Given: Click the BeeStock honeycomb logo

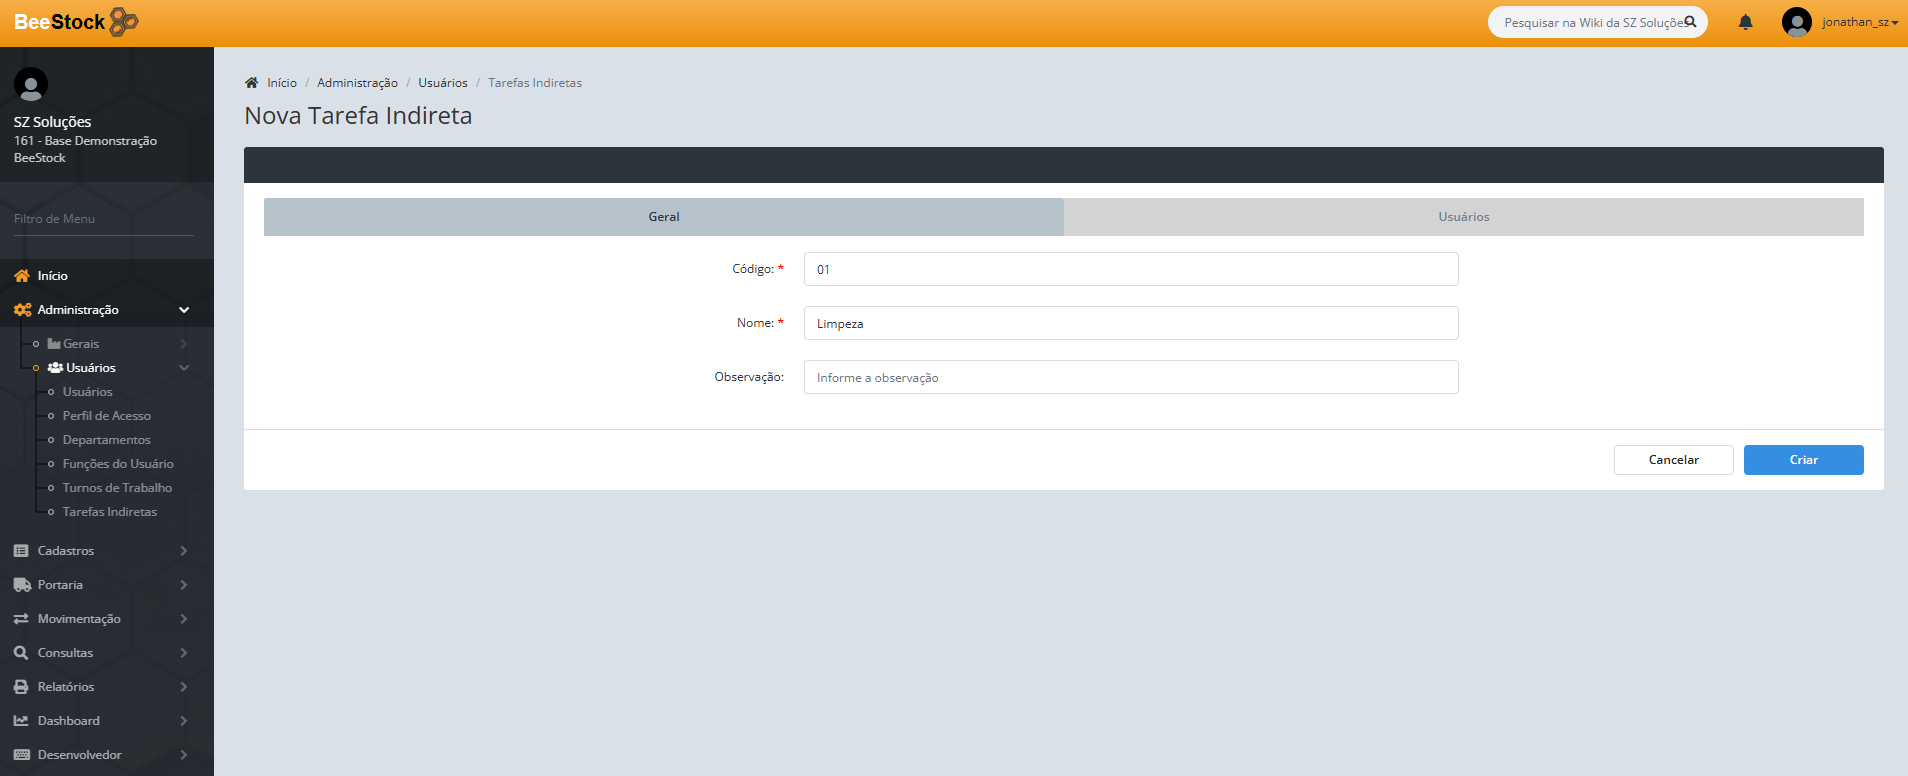Looking at the screenshot, I should [x=123, y=22].
